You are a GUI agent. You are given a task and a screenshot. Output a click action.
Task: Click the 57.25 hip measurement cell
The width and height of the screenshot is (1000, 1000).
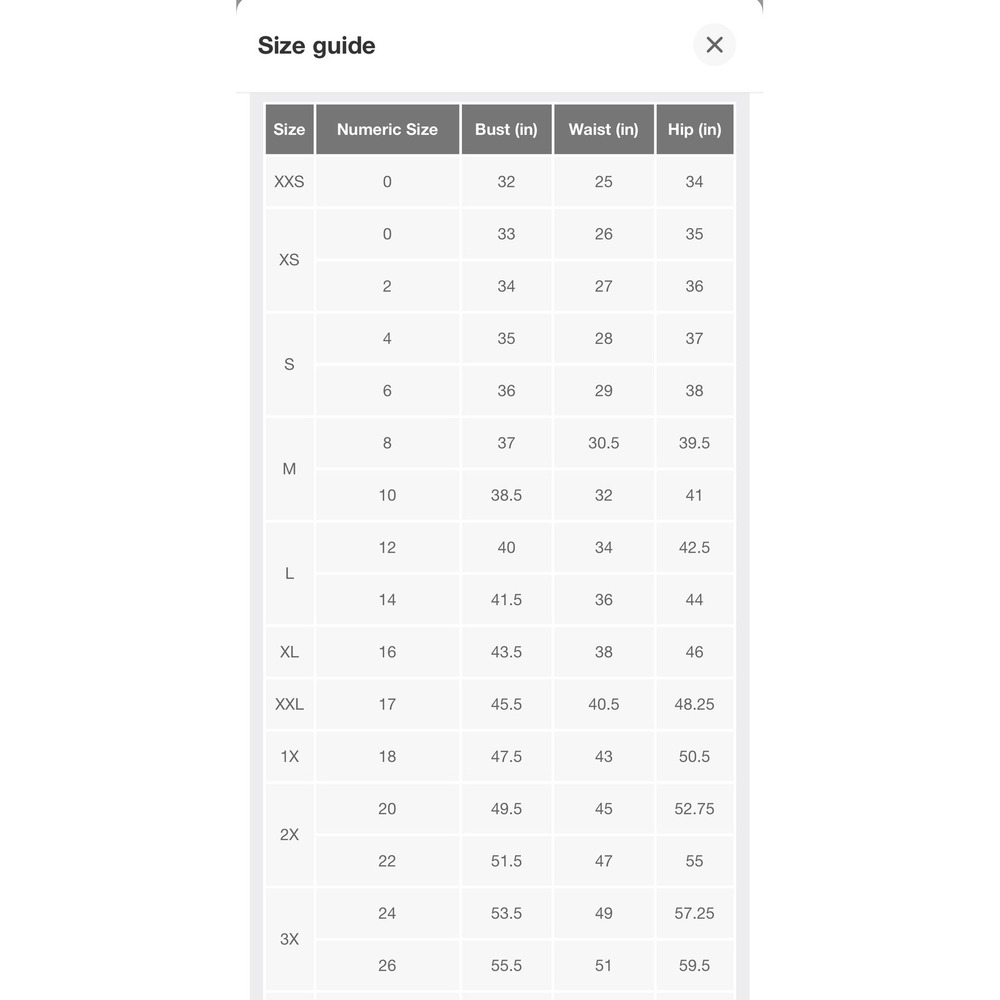click(694, 913)
